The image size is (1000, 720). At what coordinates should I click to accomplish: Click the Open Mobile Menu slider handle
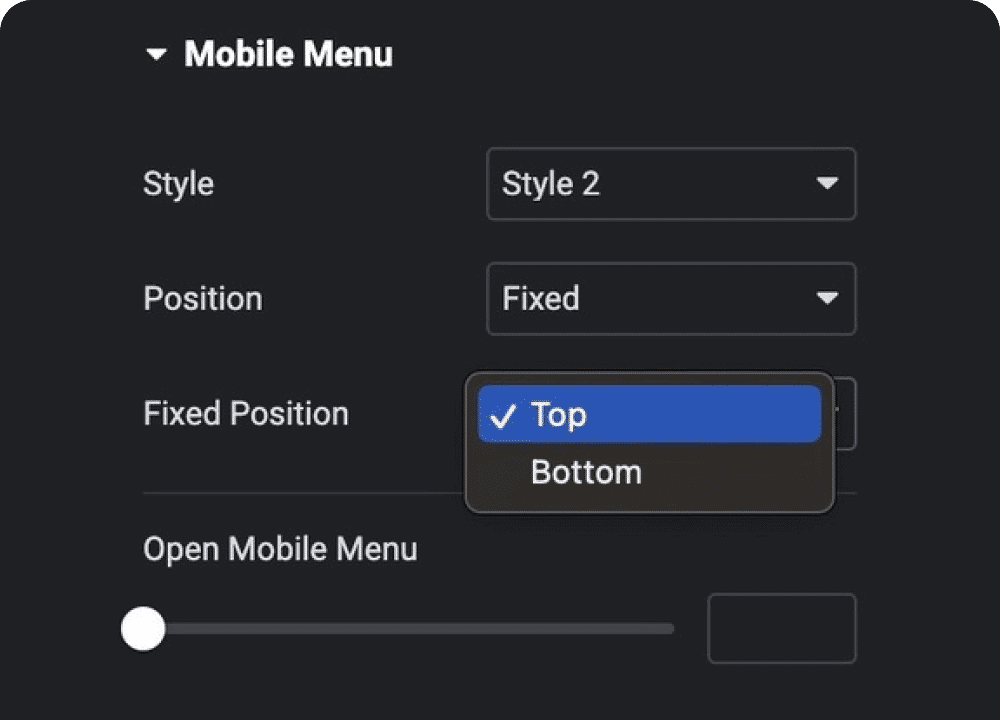point(143,629)
